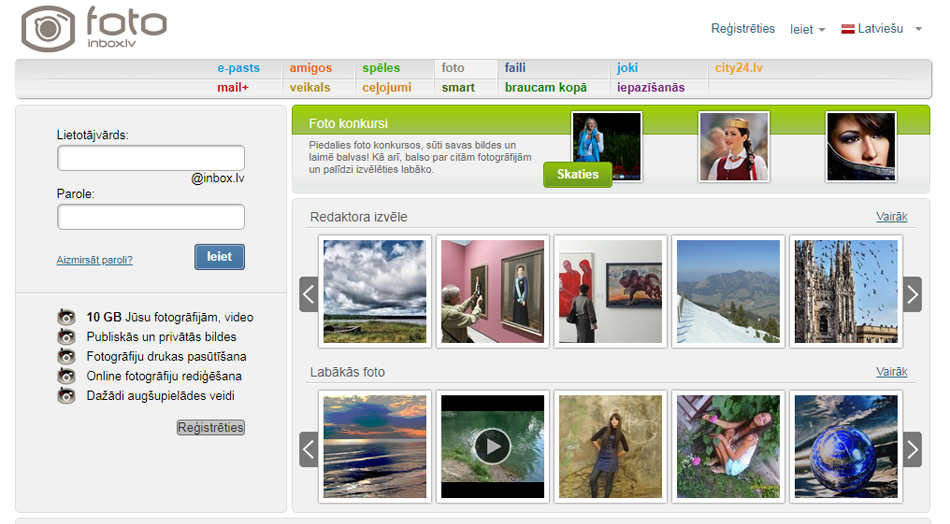Open the e-pasts navigation tab

[238, 68]
